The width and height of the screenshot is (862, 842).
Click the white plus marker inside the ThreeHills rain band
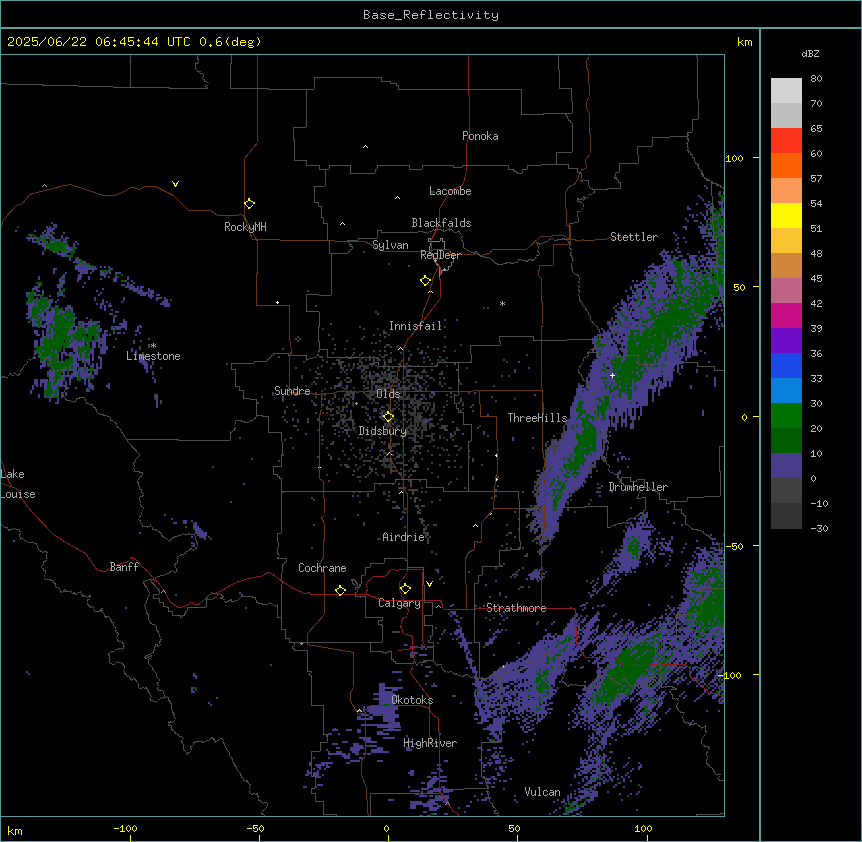point(612,375)
